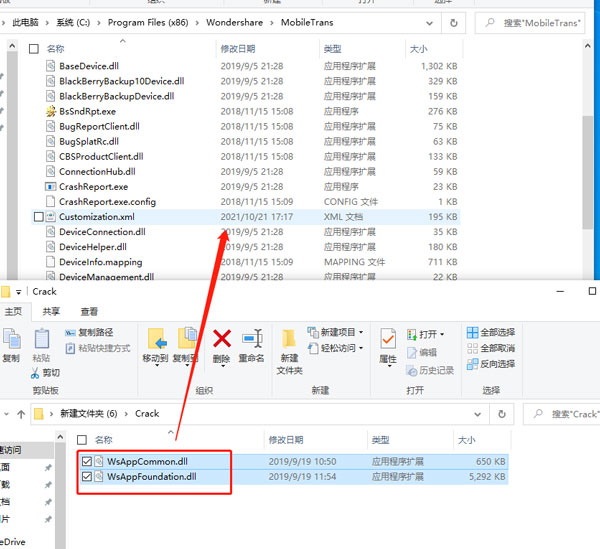Open quick access toolbar dropdown in Crack title
This screenshot has height=549, width=600.
(x=18, y=292)
